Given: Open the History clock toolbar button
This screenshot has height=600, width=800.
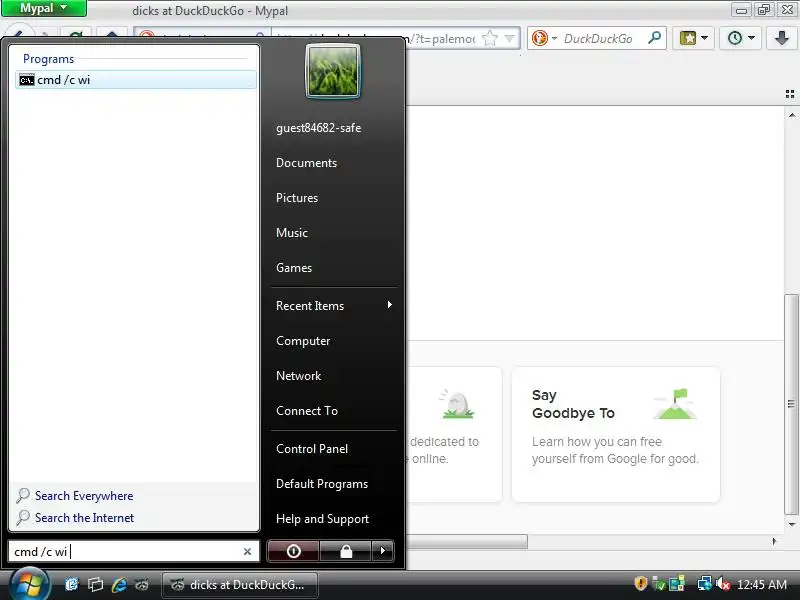Looking at the screenshot, I should coord(740,38).
